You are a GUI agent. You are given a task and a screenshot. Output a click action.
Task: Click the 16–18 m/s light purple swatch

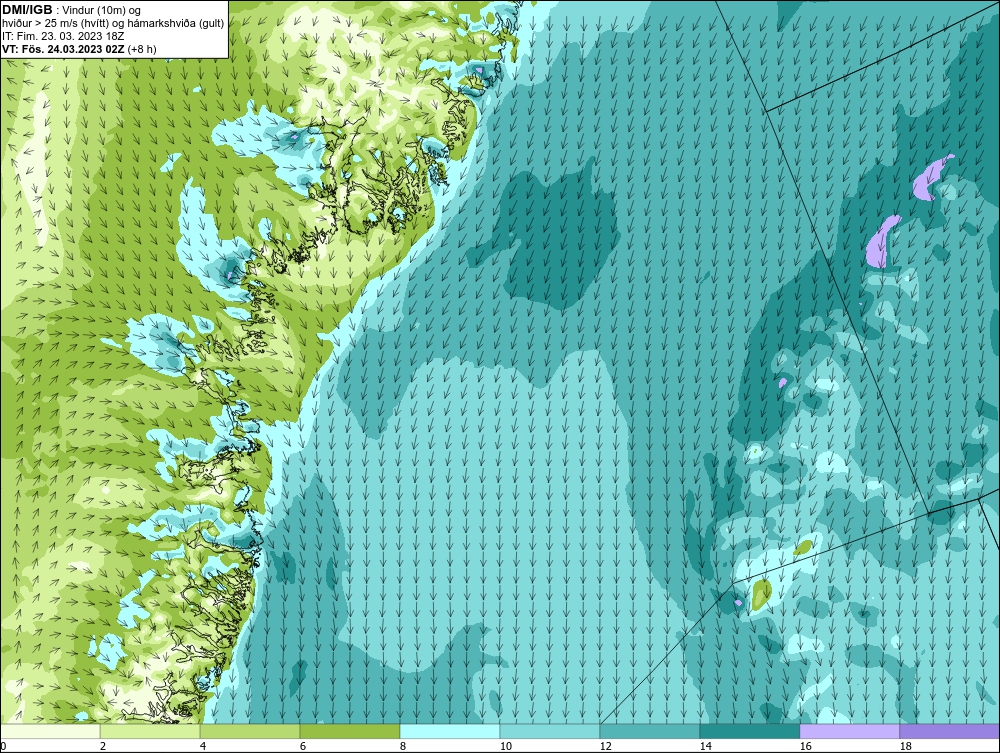click(849, 731)
